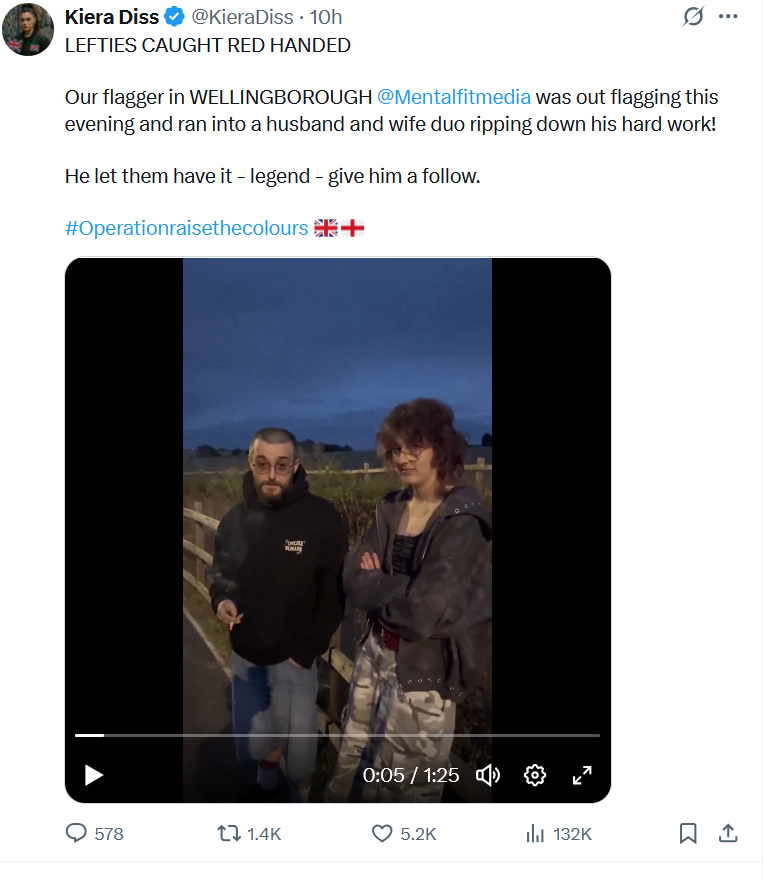Image resolution: width=763 pixels, height=881 pixels.
Task: Open the Kiera Diss display name
Action: pos(112,17)
